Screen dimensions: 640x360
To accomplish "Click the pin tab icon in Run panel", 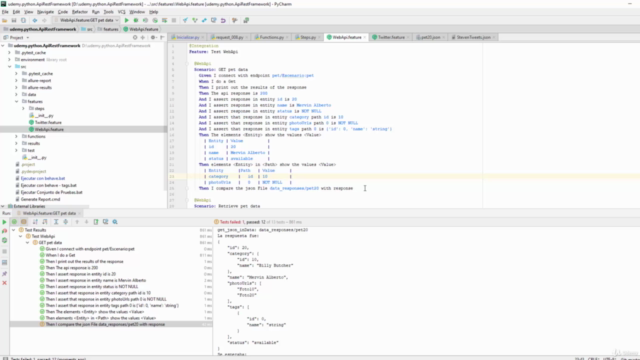I will [4, 273].
